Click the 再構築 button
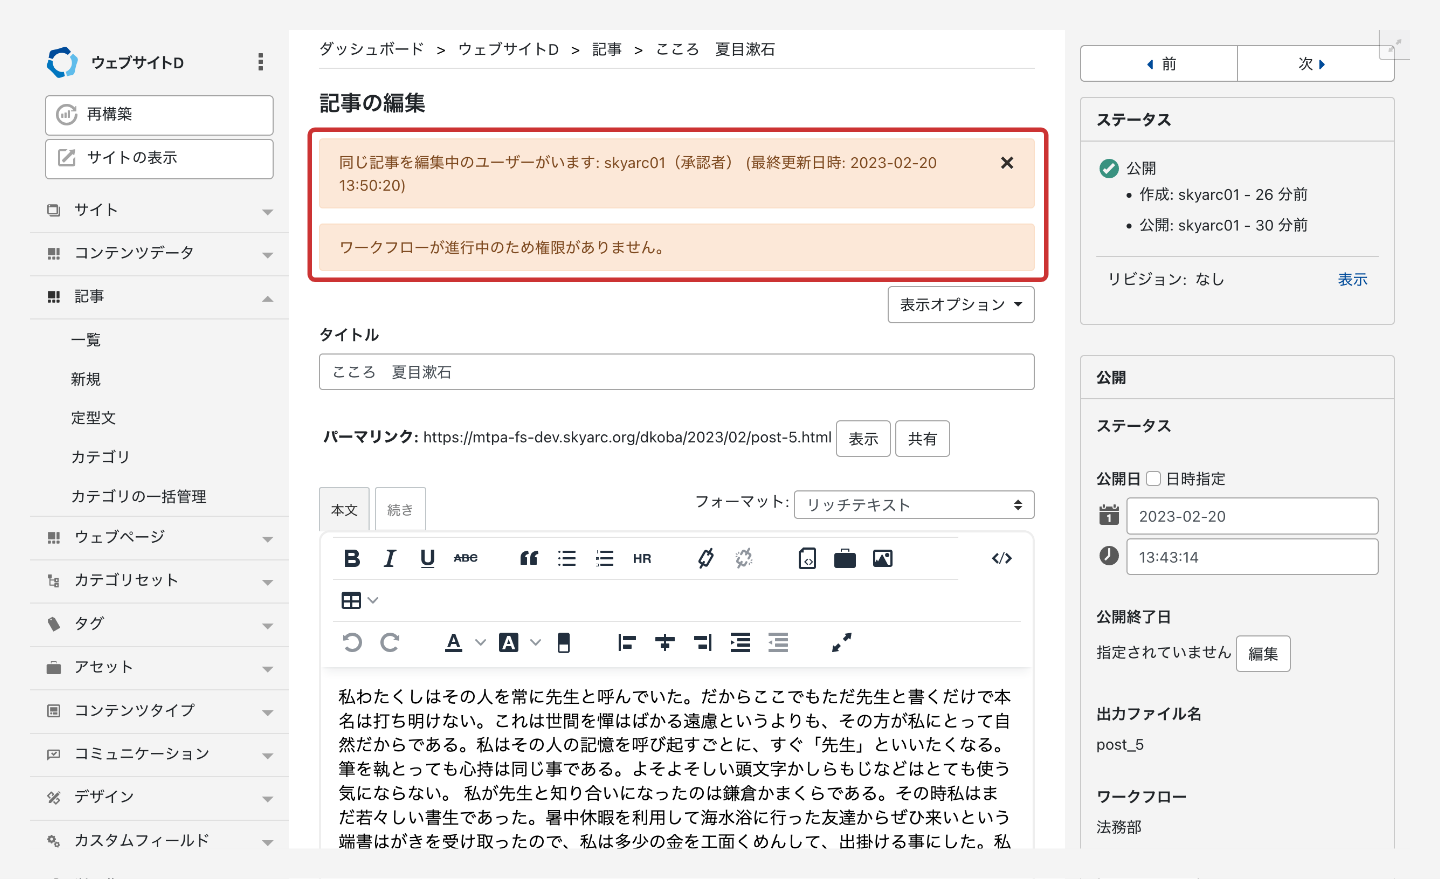The height and width of the screenshot is (879, 1440). (x=159, y=115)
